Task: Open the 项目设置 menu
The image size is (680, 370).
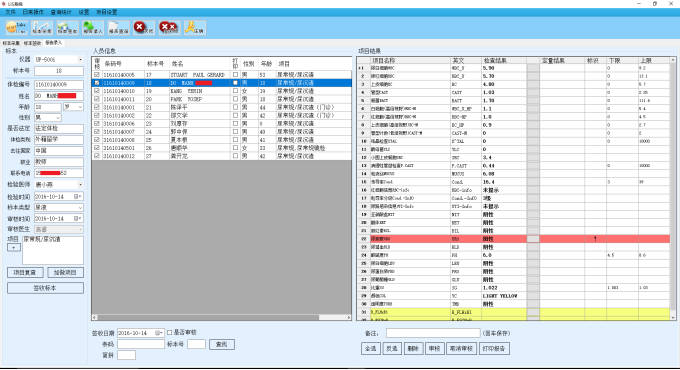Action: (106, 12)
